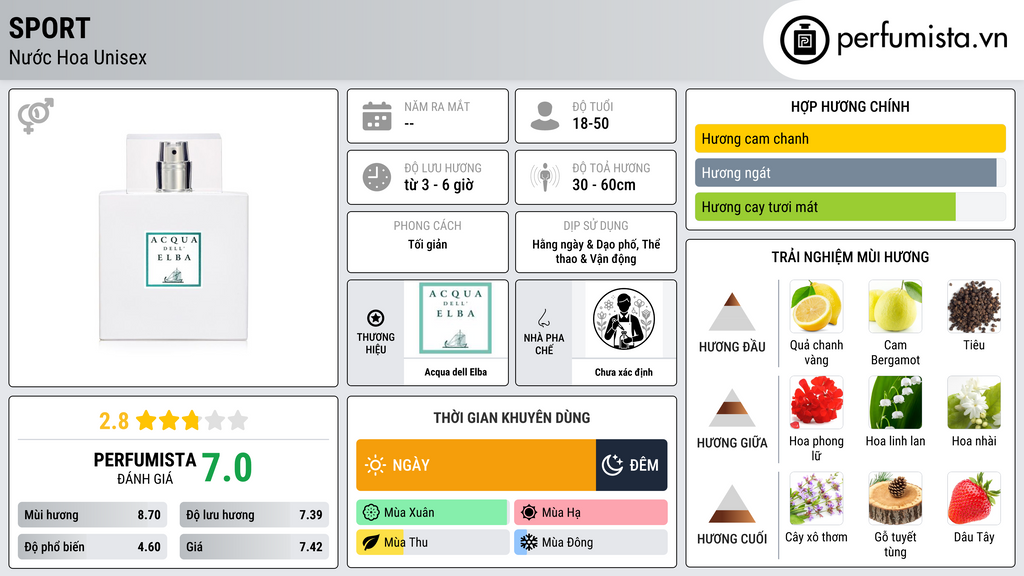
Task: Click the 18-50 age range value
Action: [x=590, y=123]
